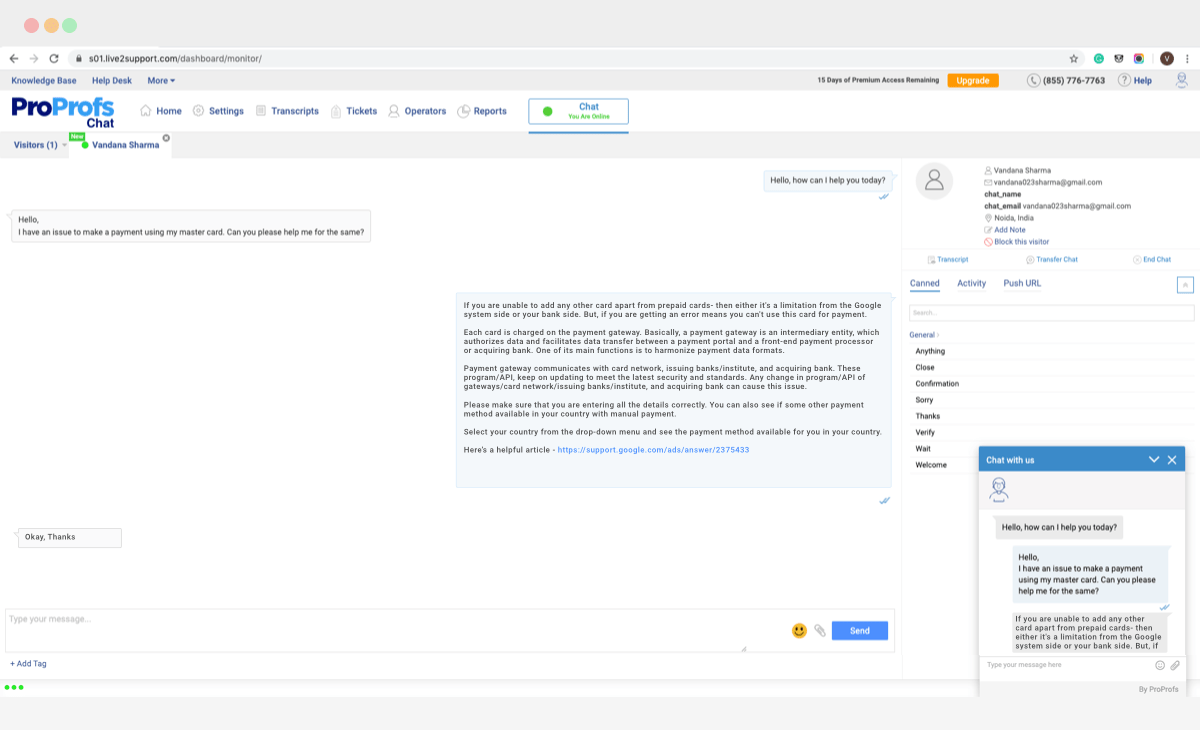Viewport: 1200px width, 730px height.
Task: Open the Tickets section
Action: click(353, 111)
